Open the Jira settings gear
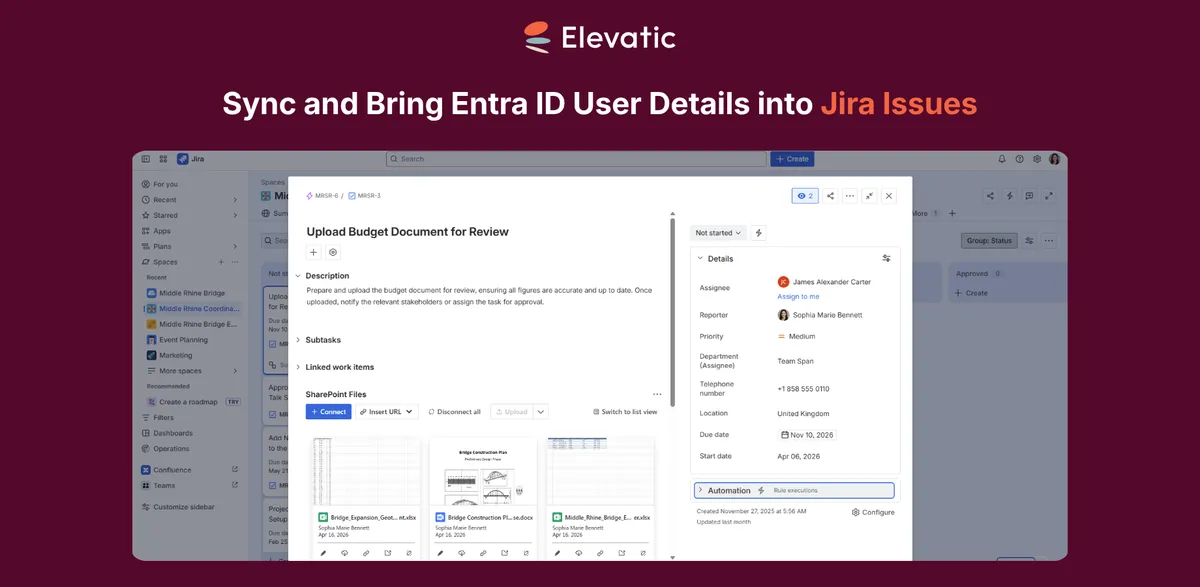Screen dimensions: 1200x587 tap(1037, 159)
